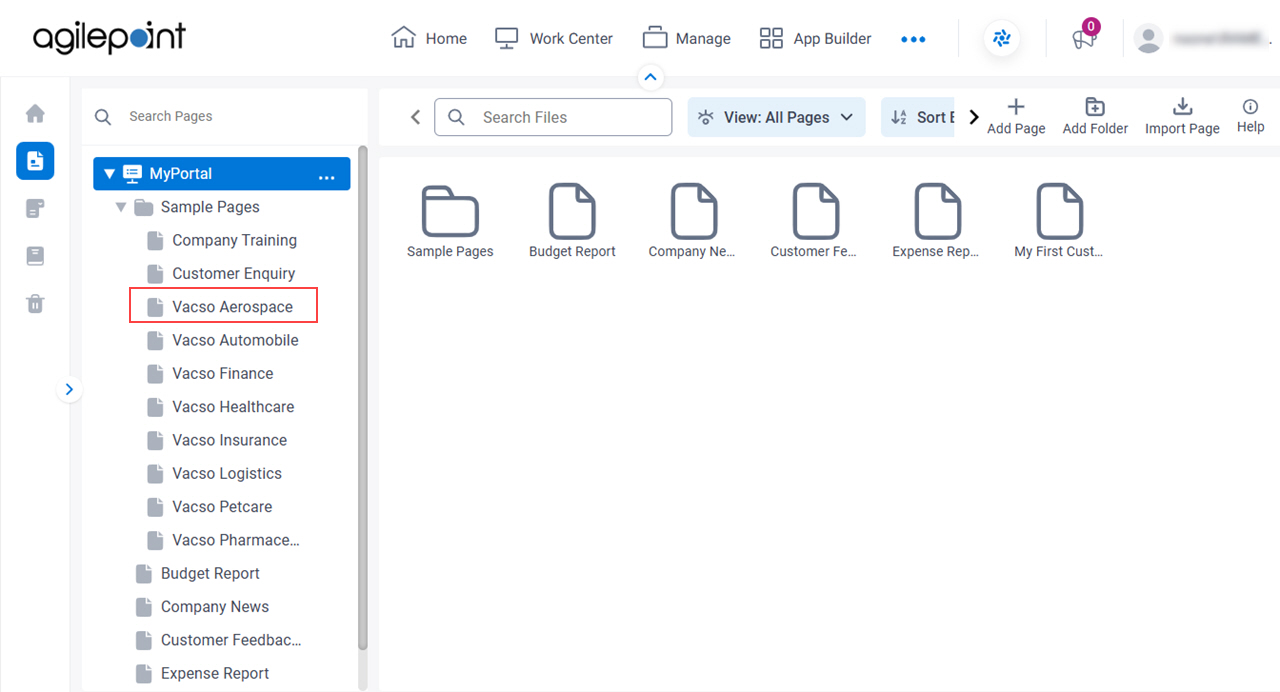
Task: Select Customer Enquiry page in tree
Action: tap(221, 273)
